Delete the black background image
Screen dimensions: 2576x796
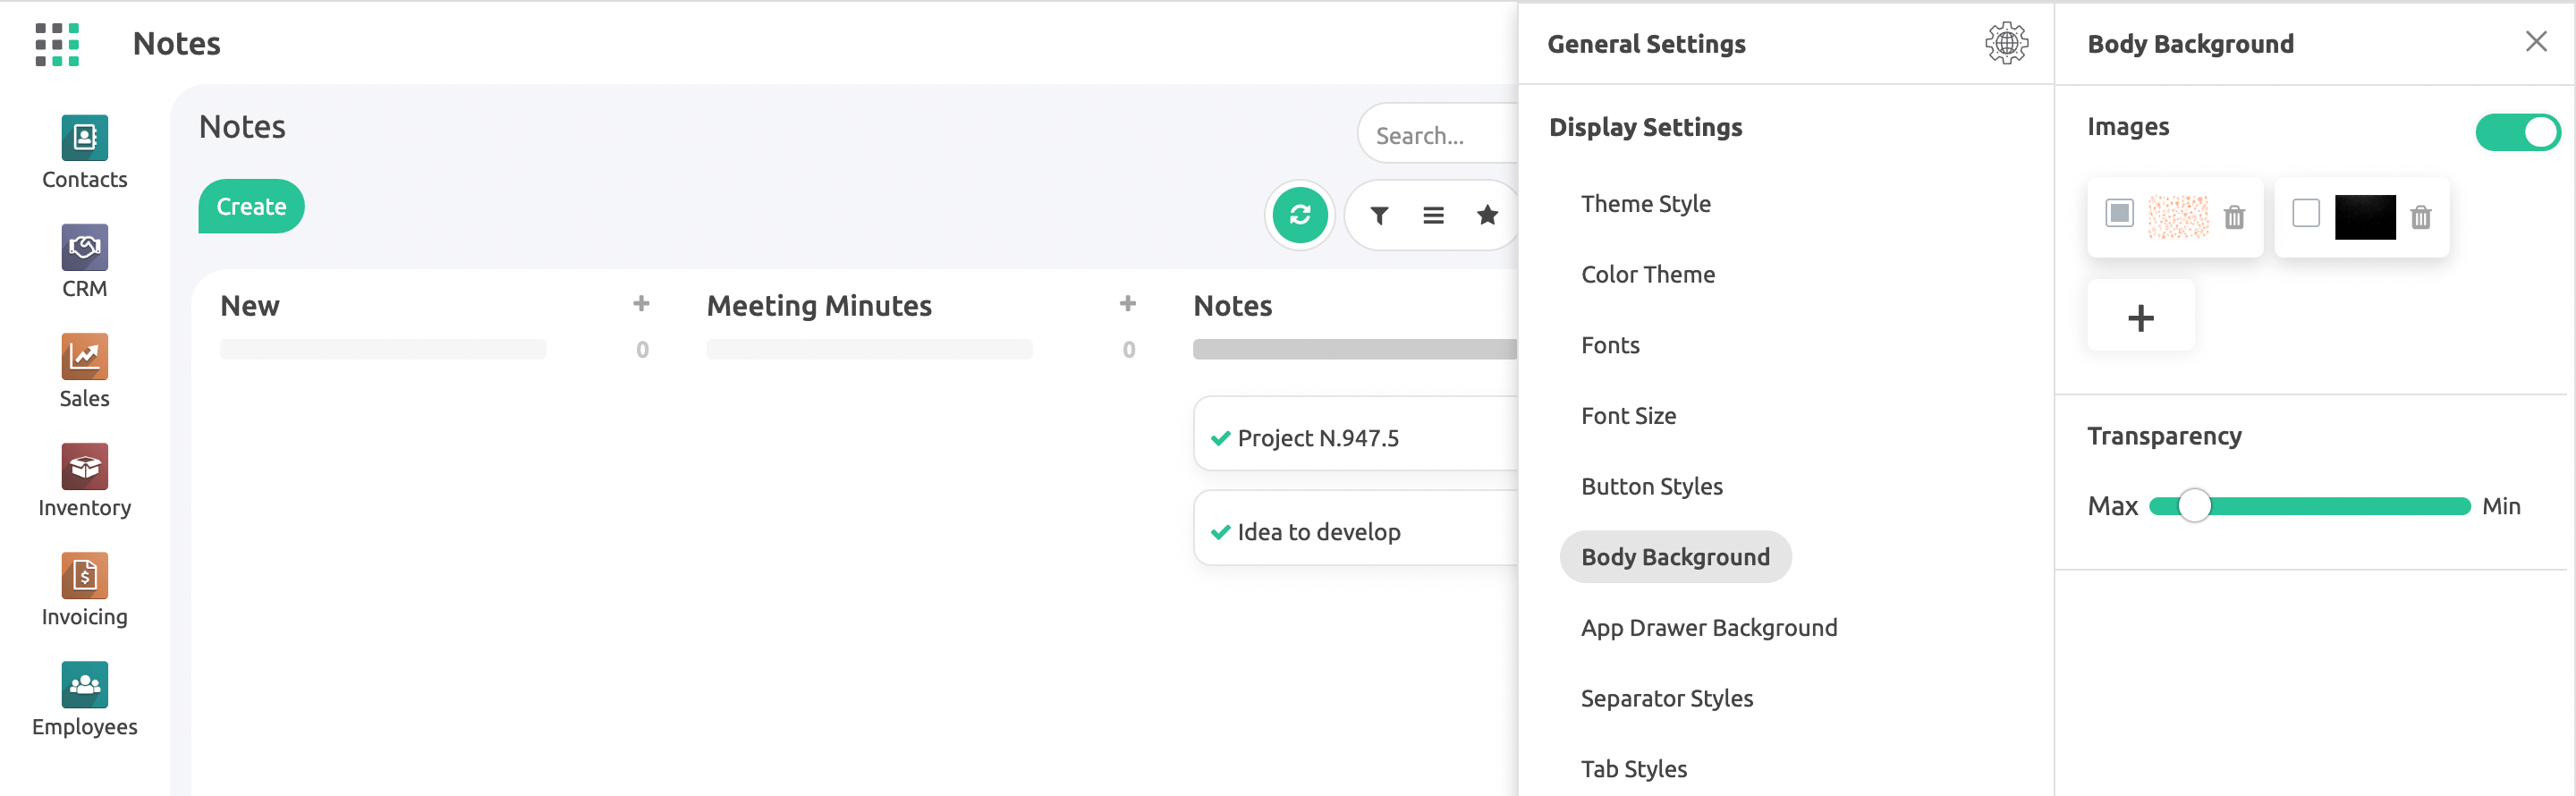pos(2419,217)
